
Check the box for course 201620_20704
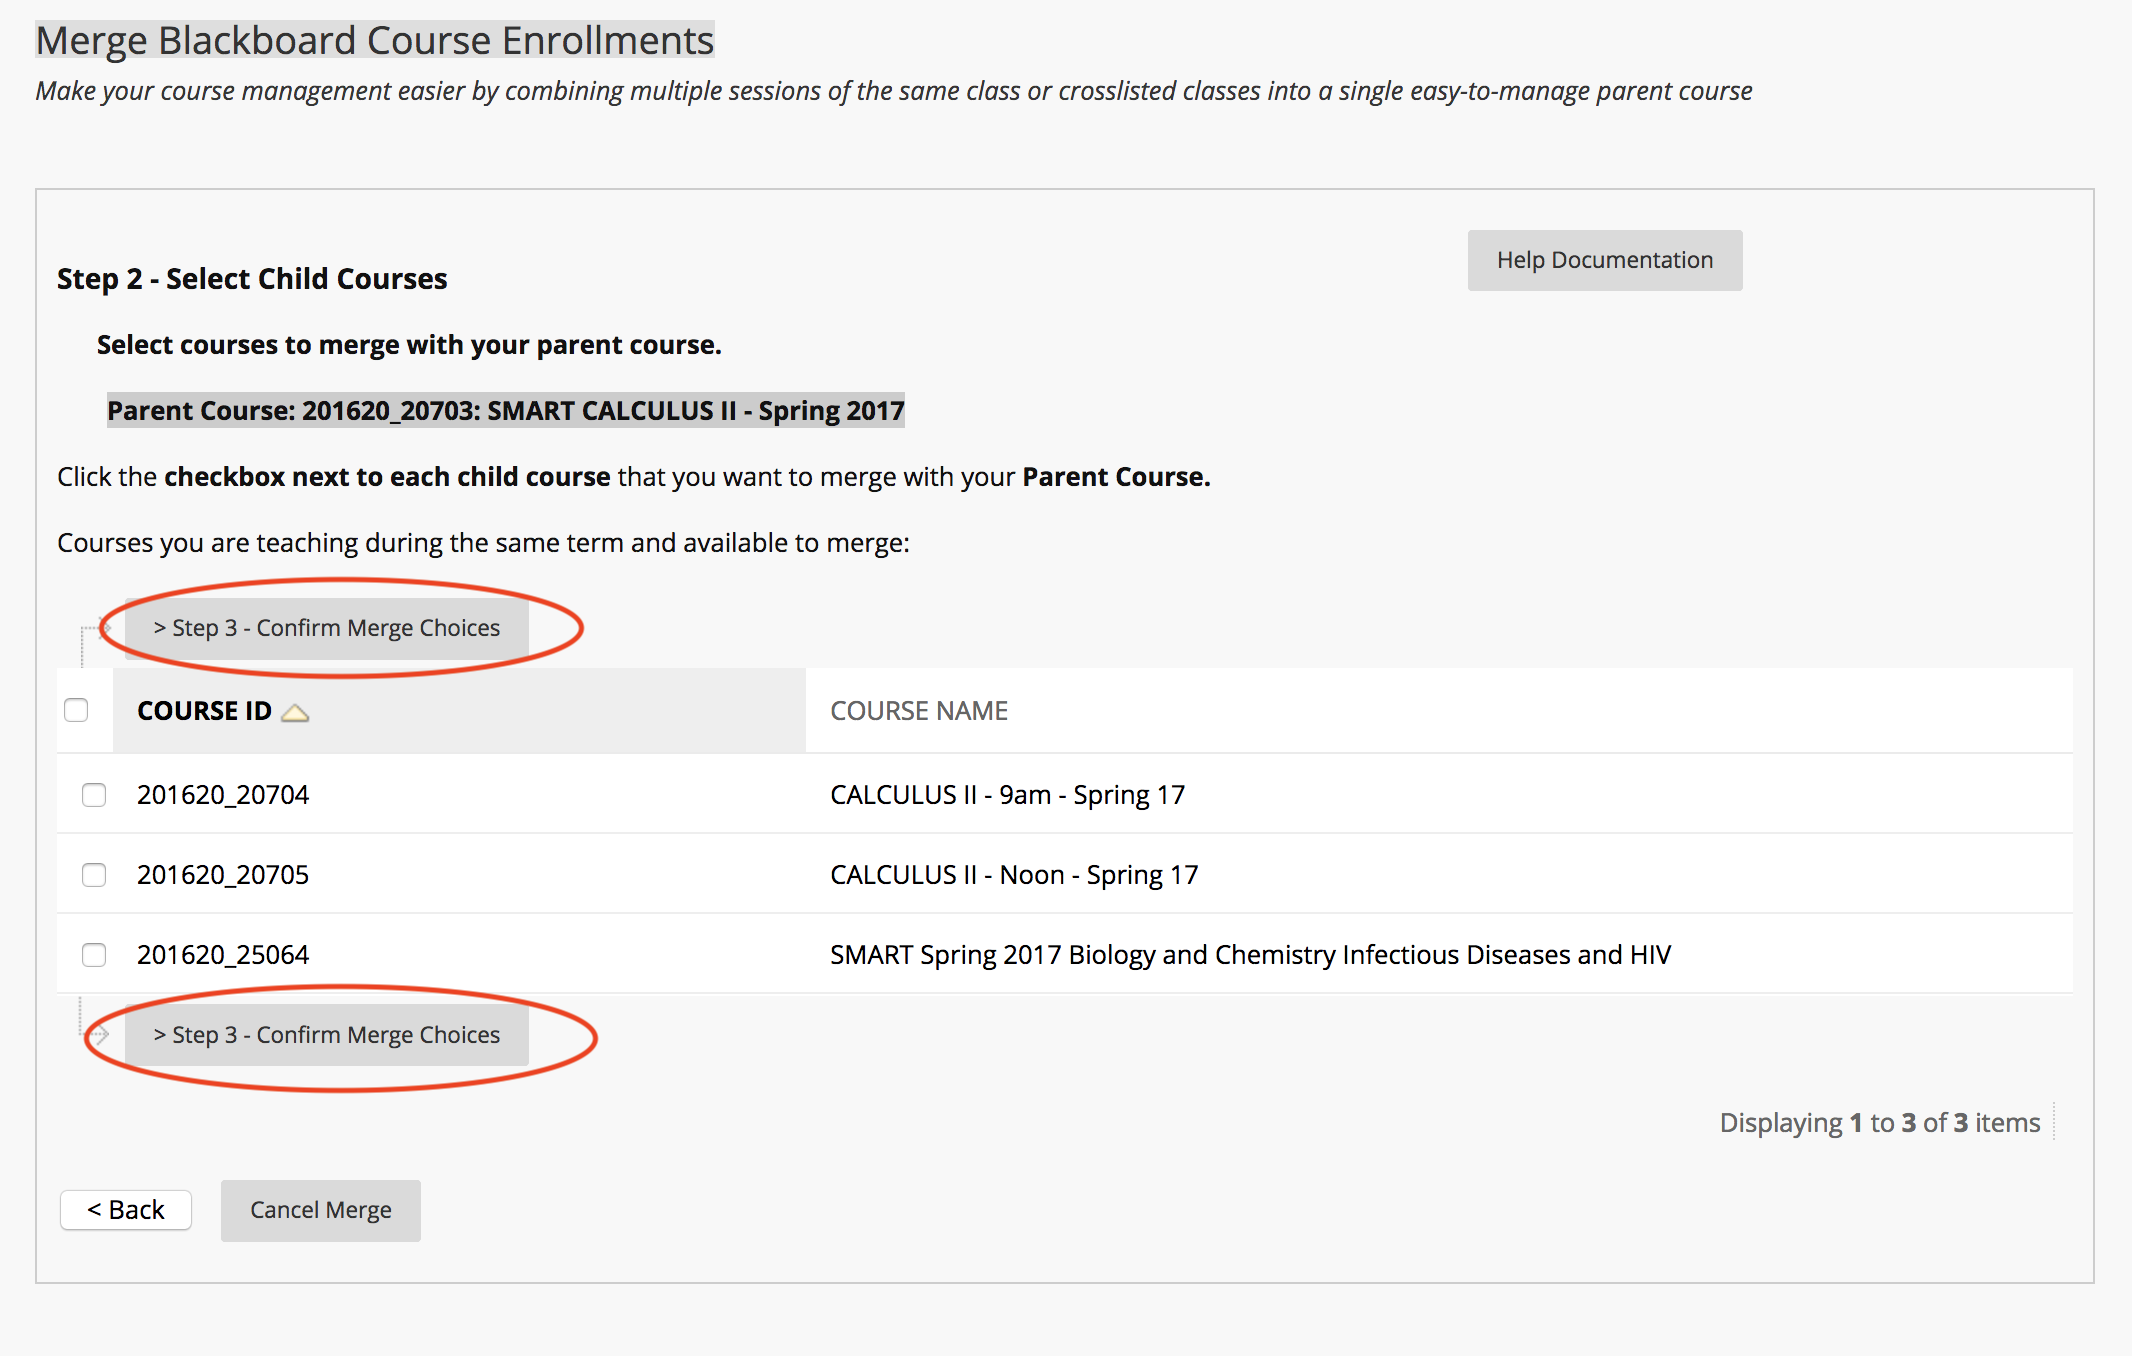click(x=94, y=795)
